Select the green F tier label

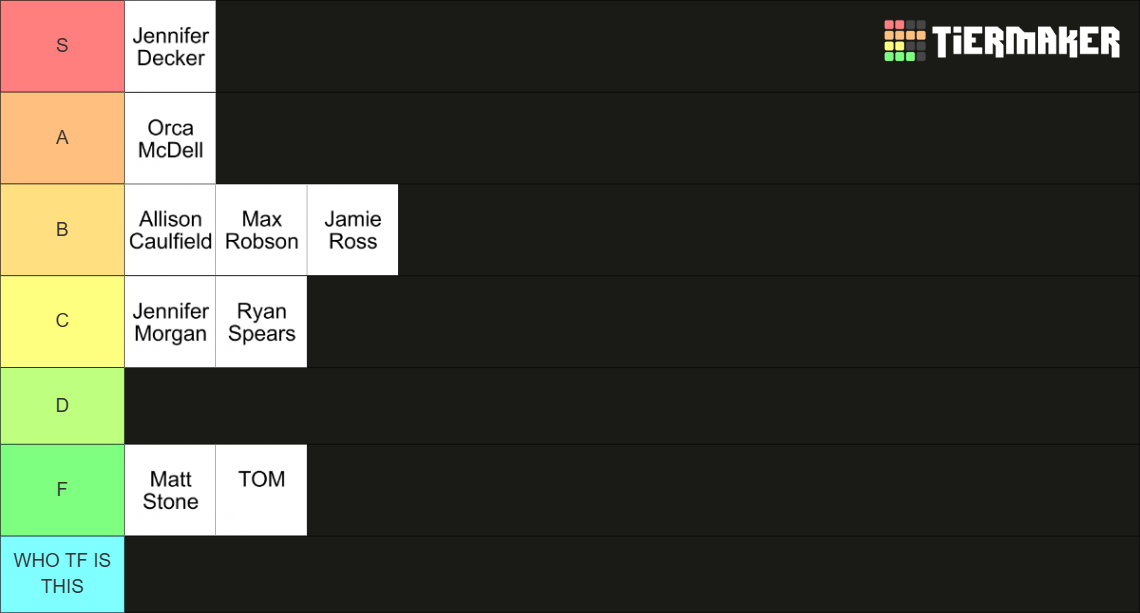62,490
